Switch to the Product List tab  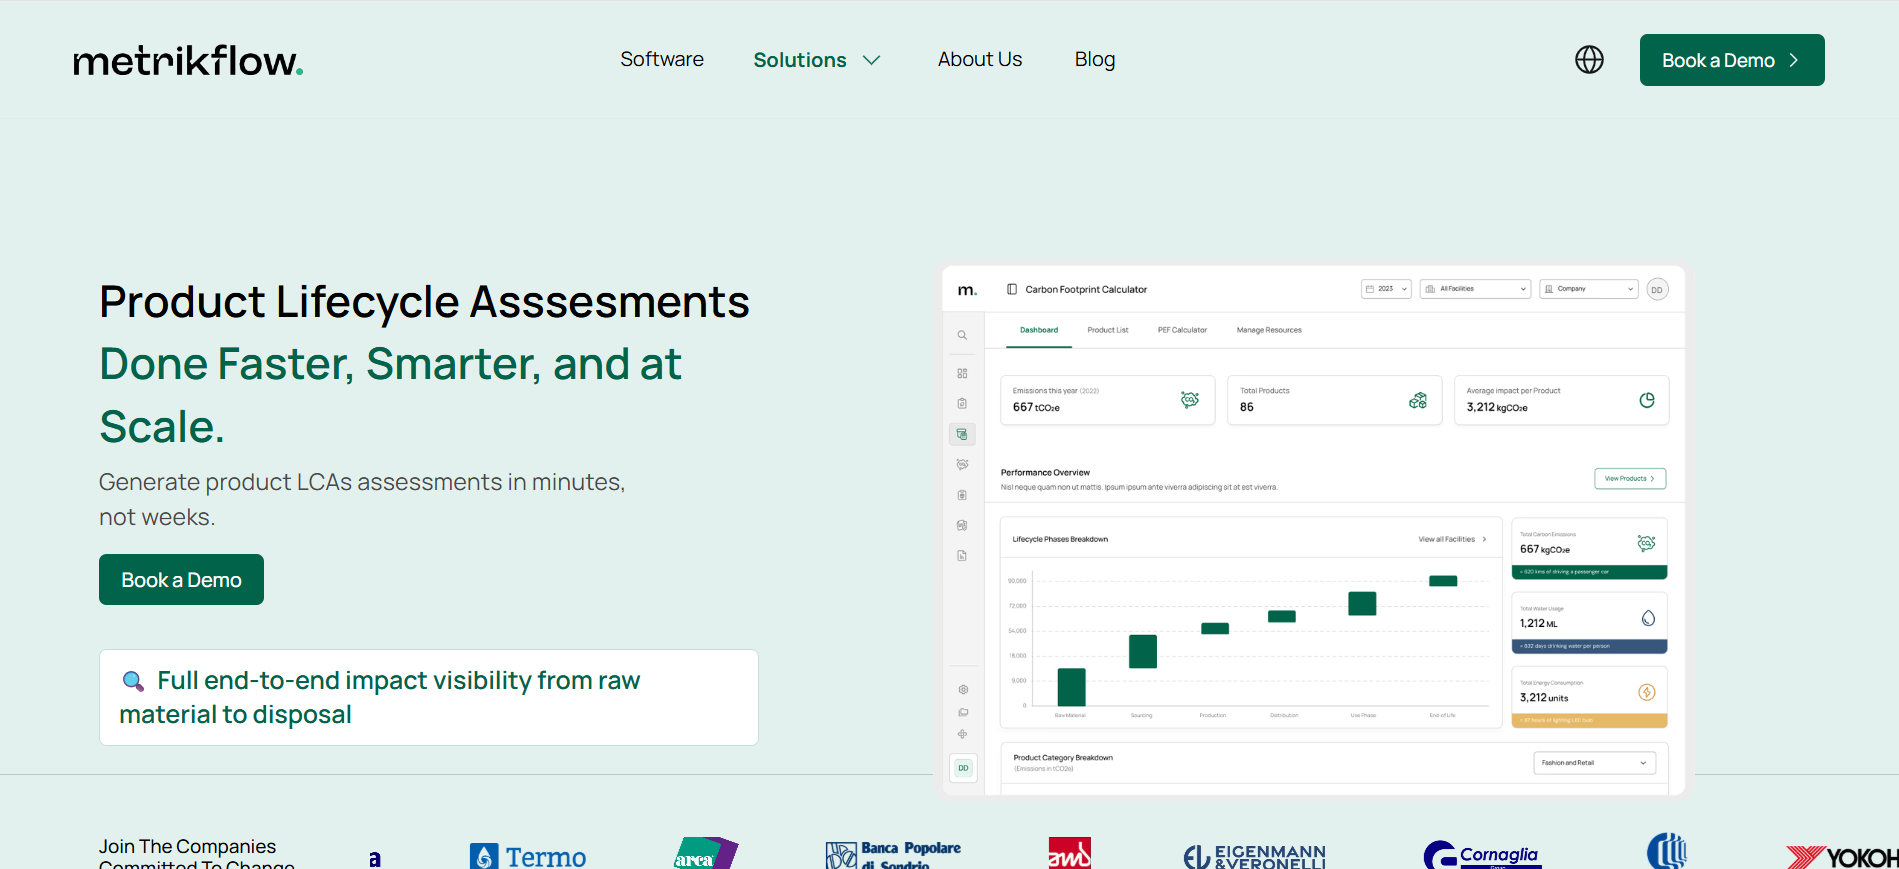coord(1108,330)
